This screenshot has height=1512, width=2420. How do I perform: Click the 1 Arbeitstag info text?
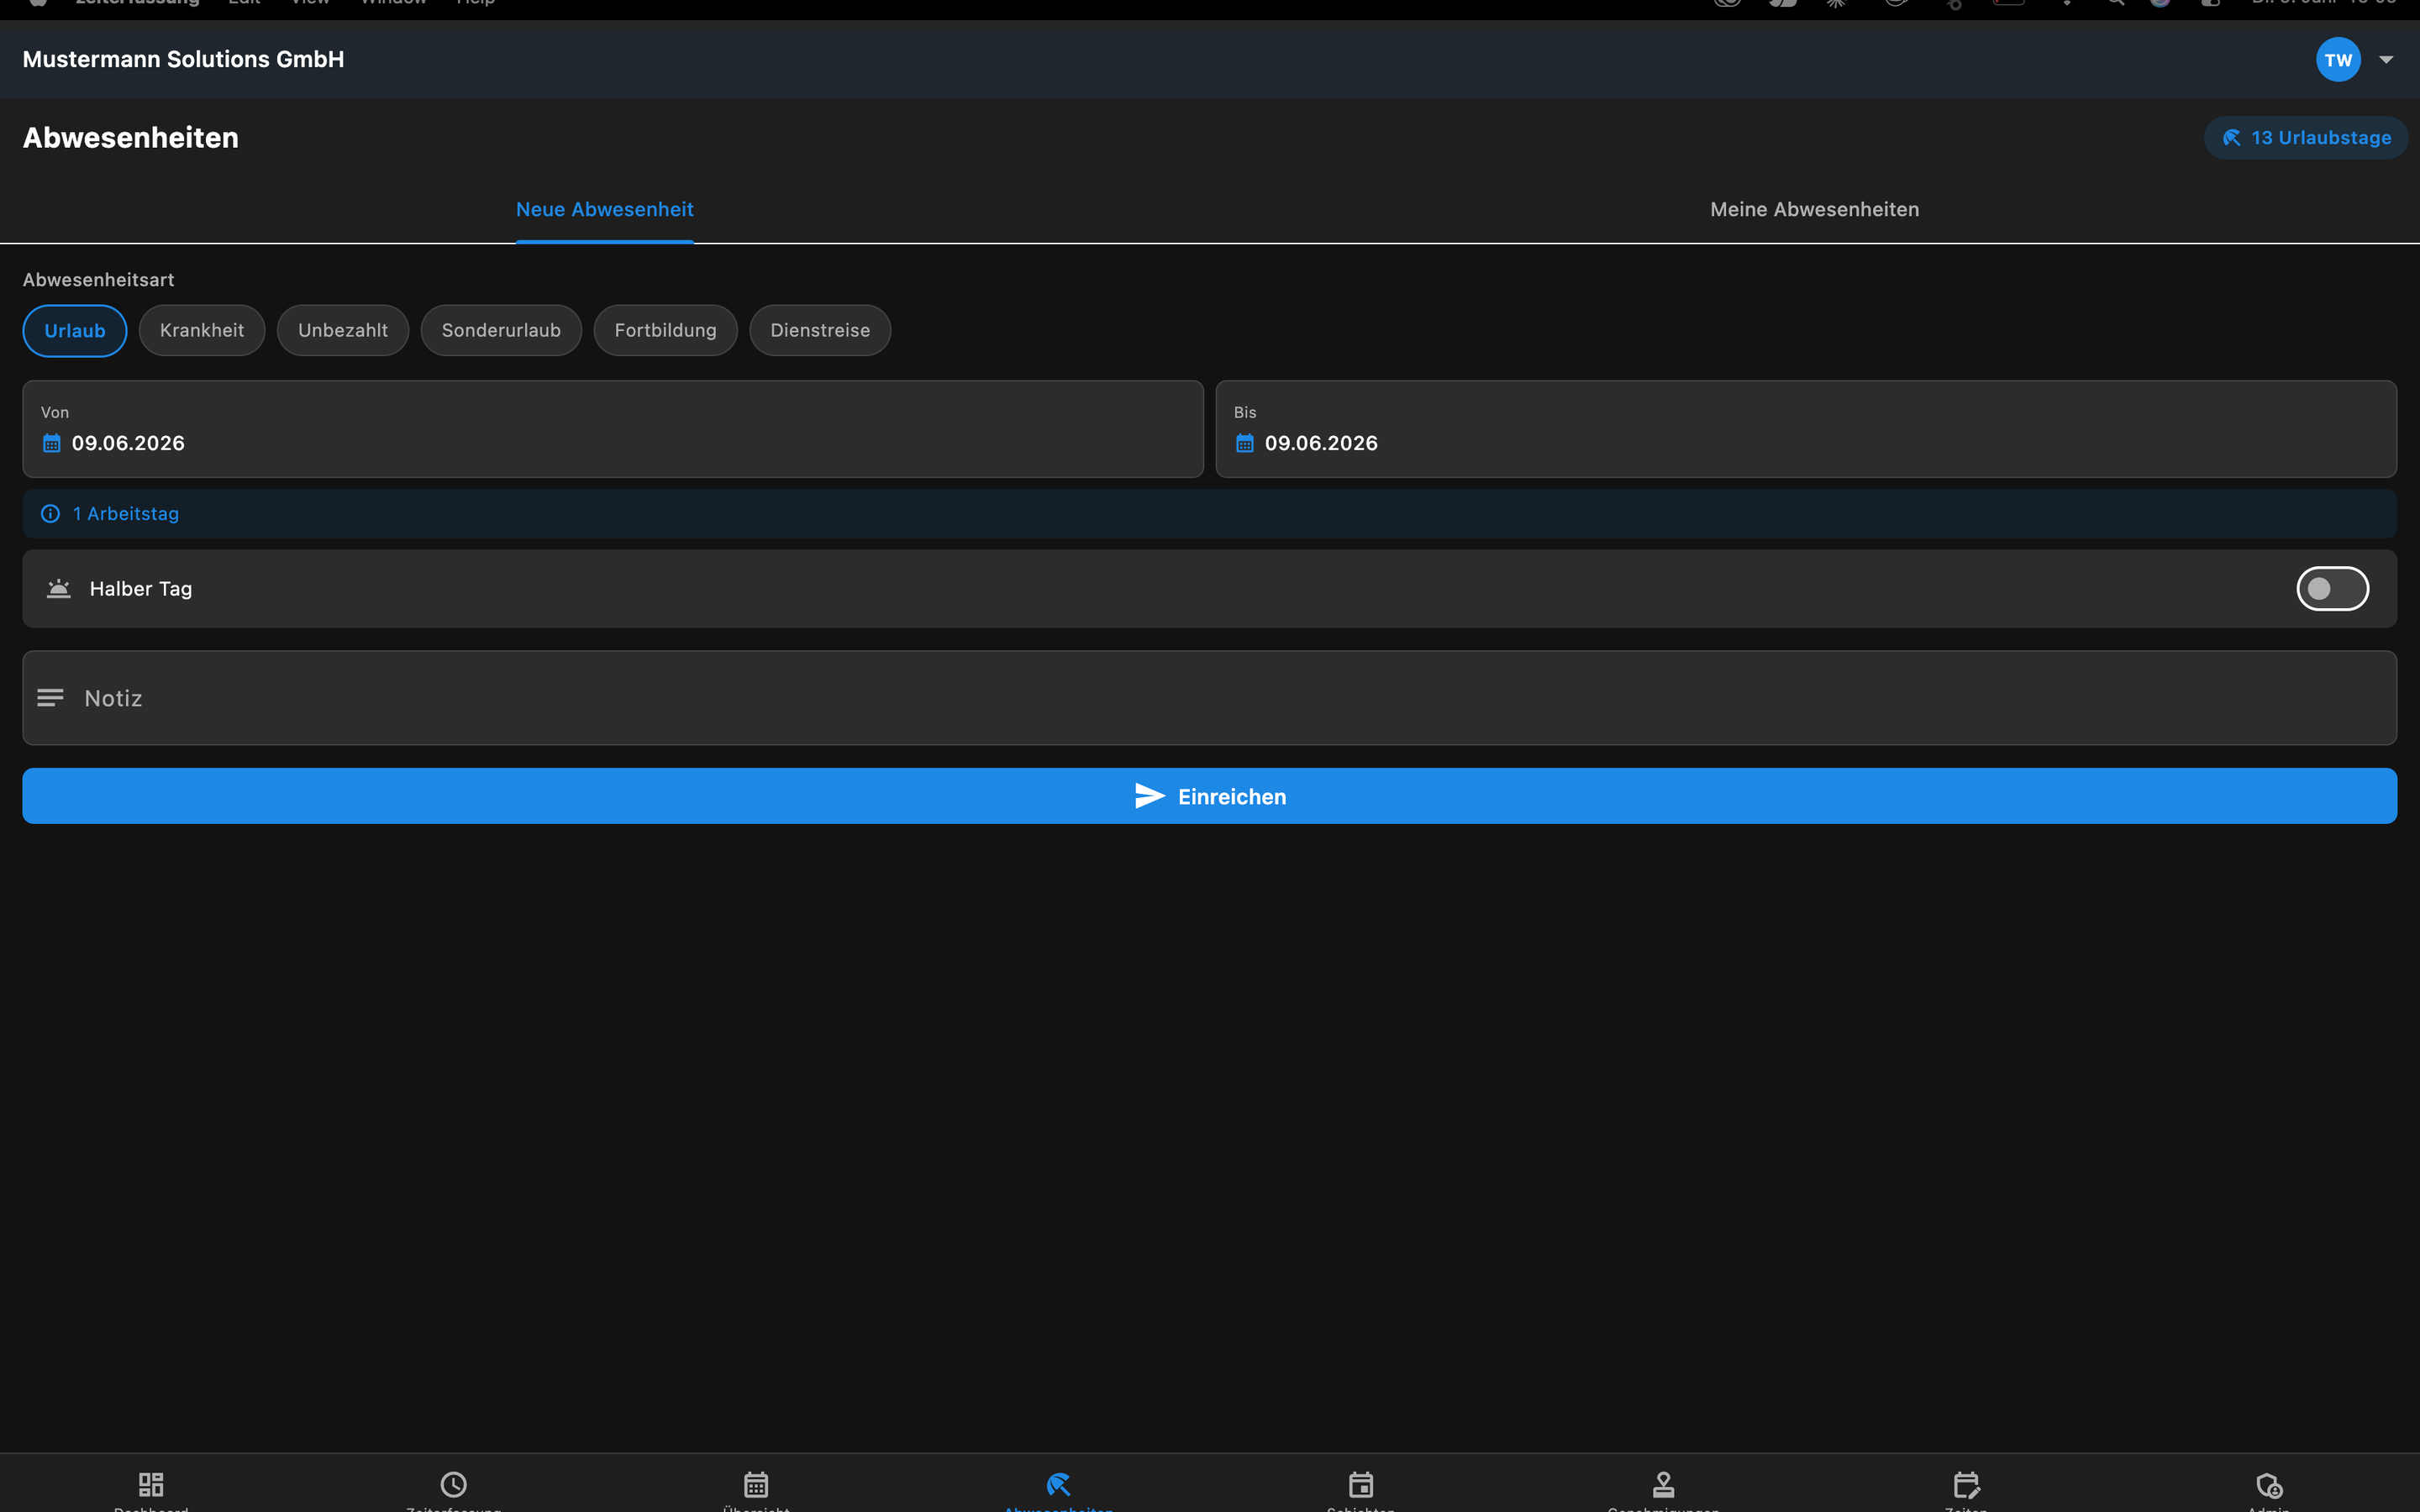point(126,514)
